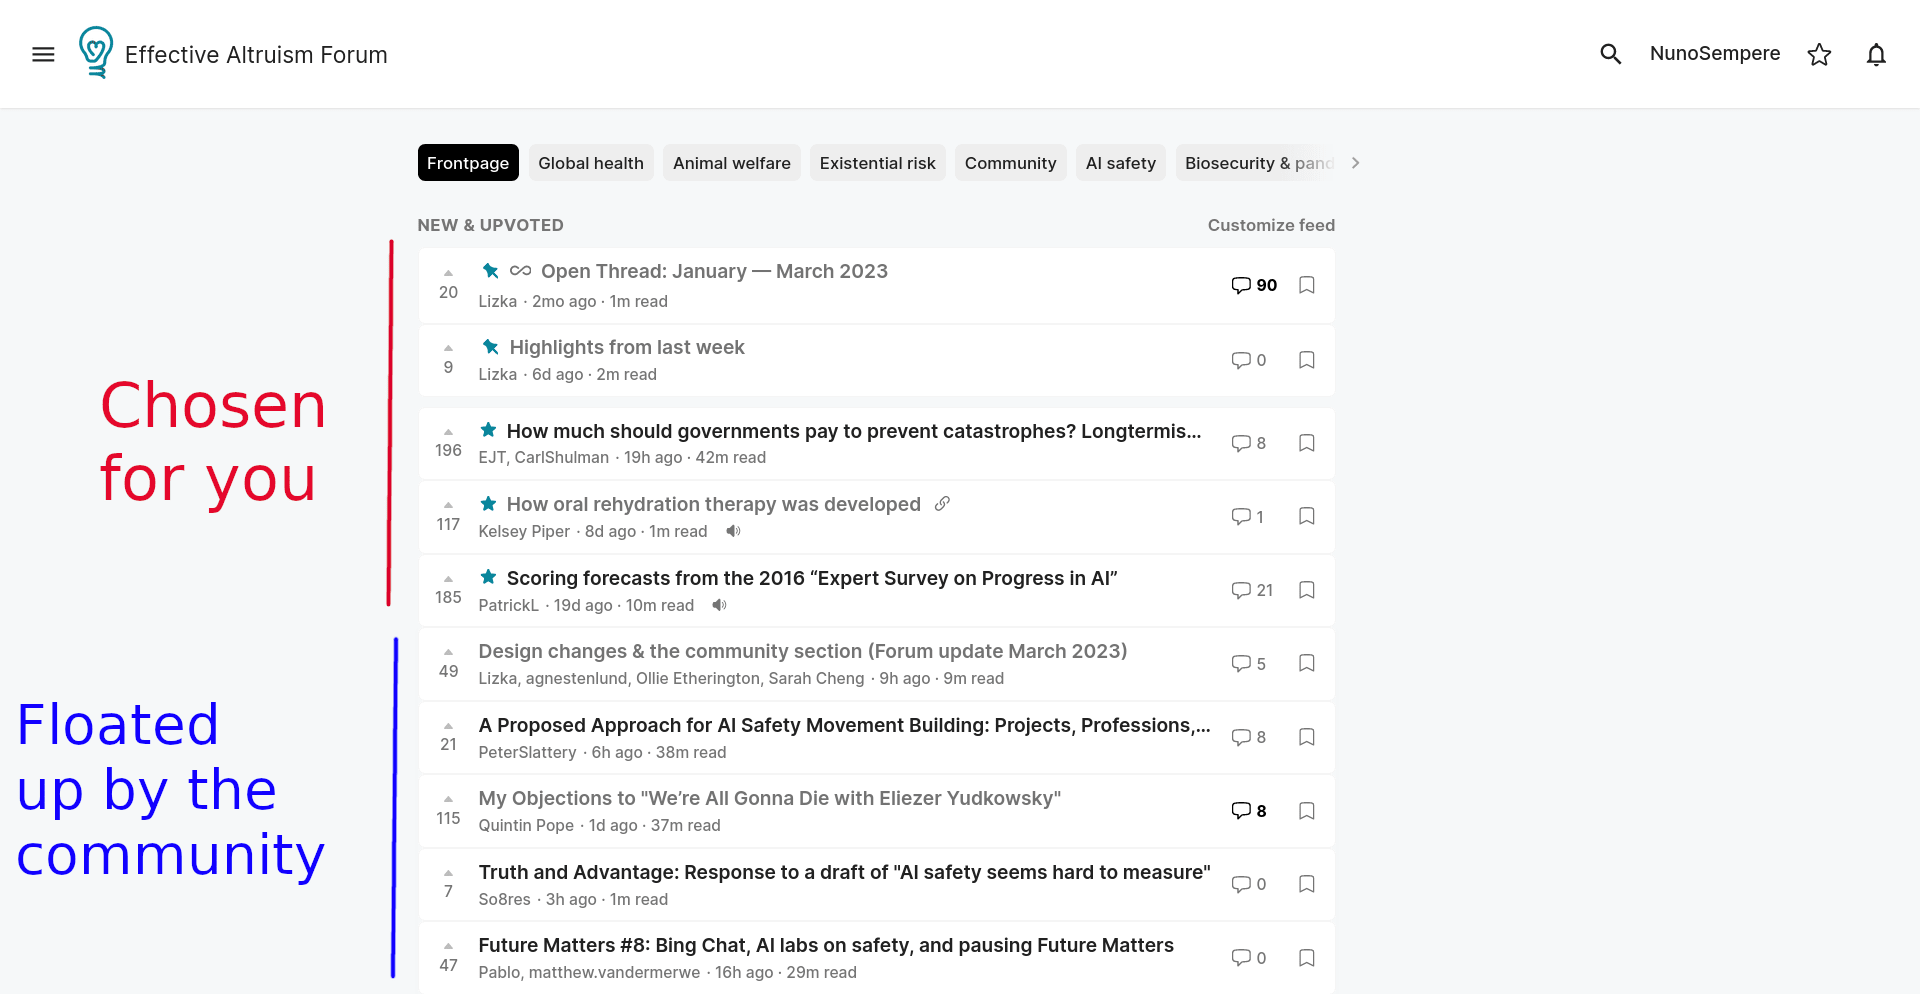Open Customize feed options
This screenshot has height=994, width=1920.
tap(1270, 225)
